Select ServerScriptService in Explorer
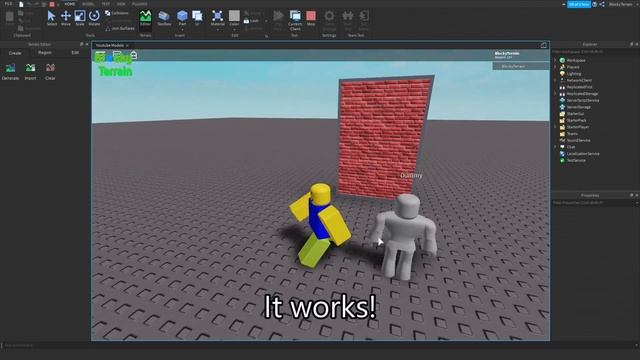Viewport: 640px width, 360px height. (x=583, y=100)
